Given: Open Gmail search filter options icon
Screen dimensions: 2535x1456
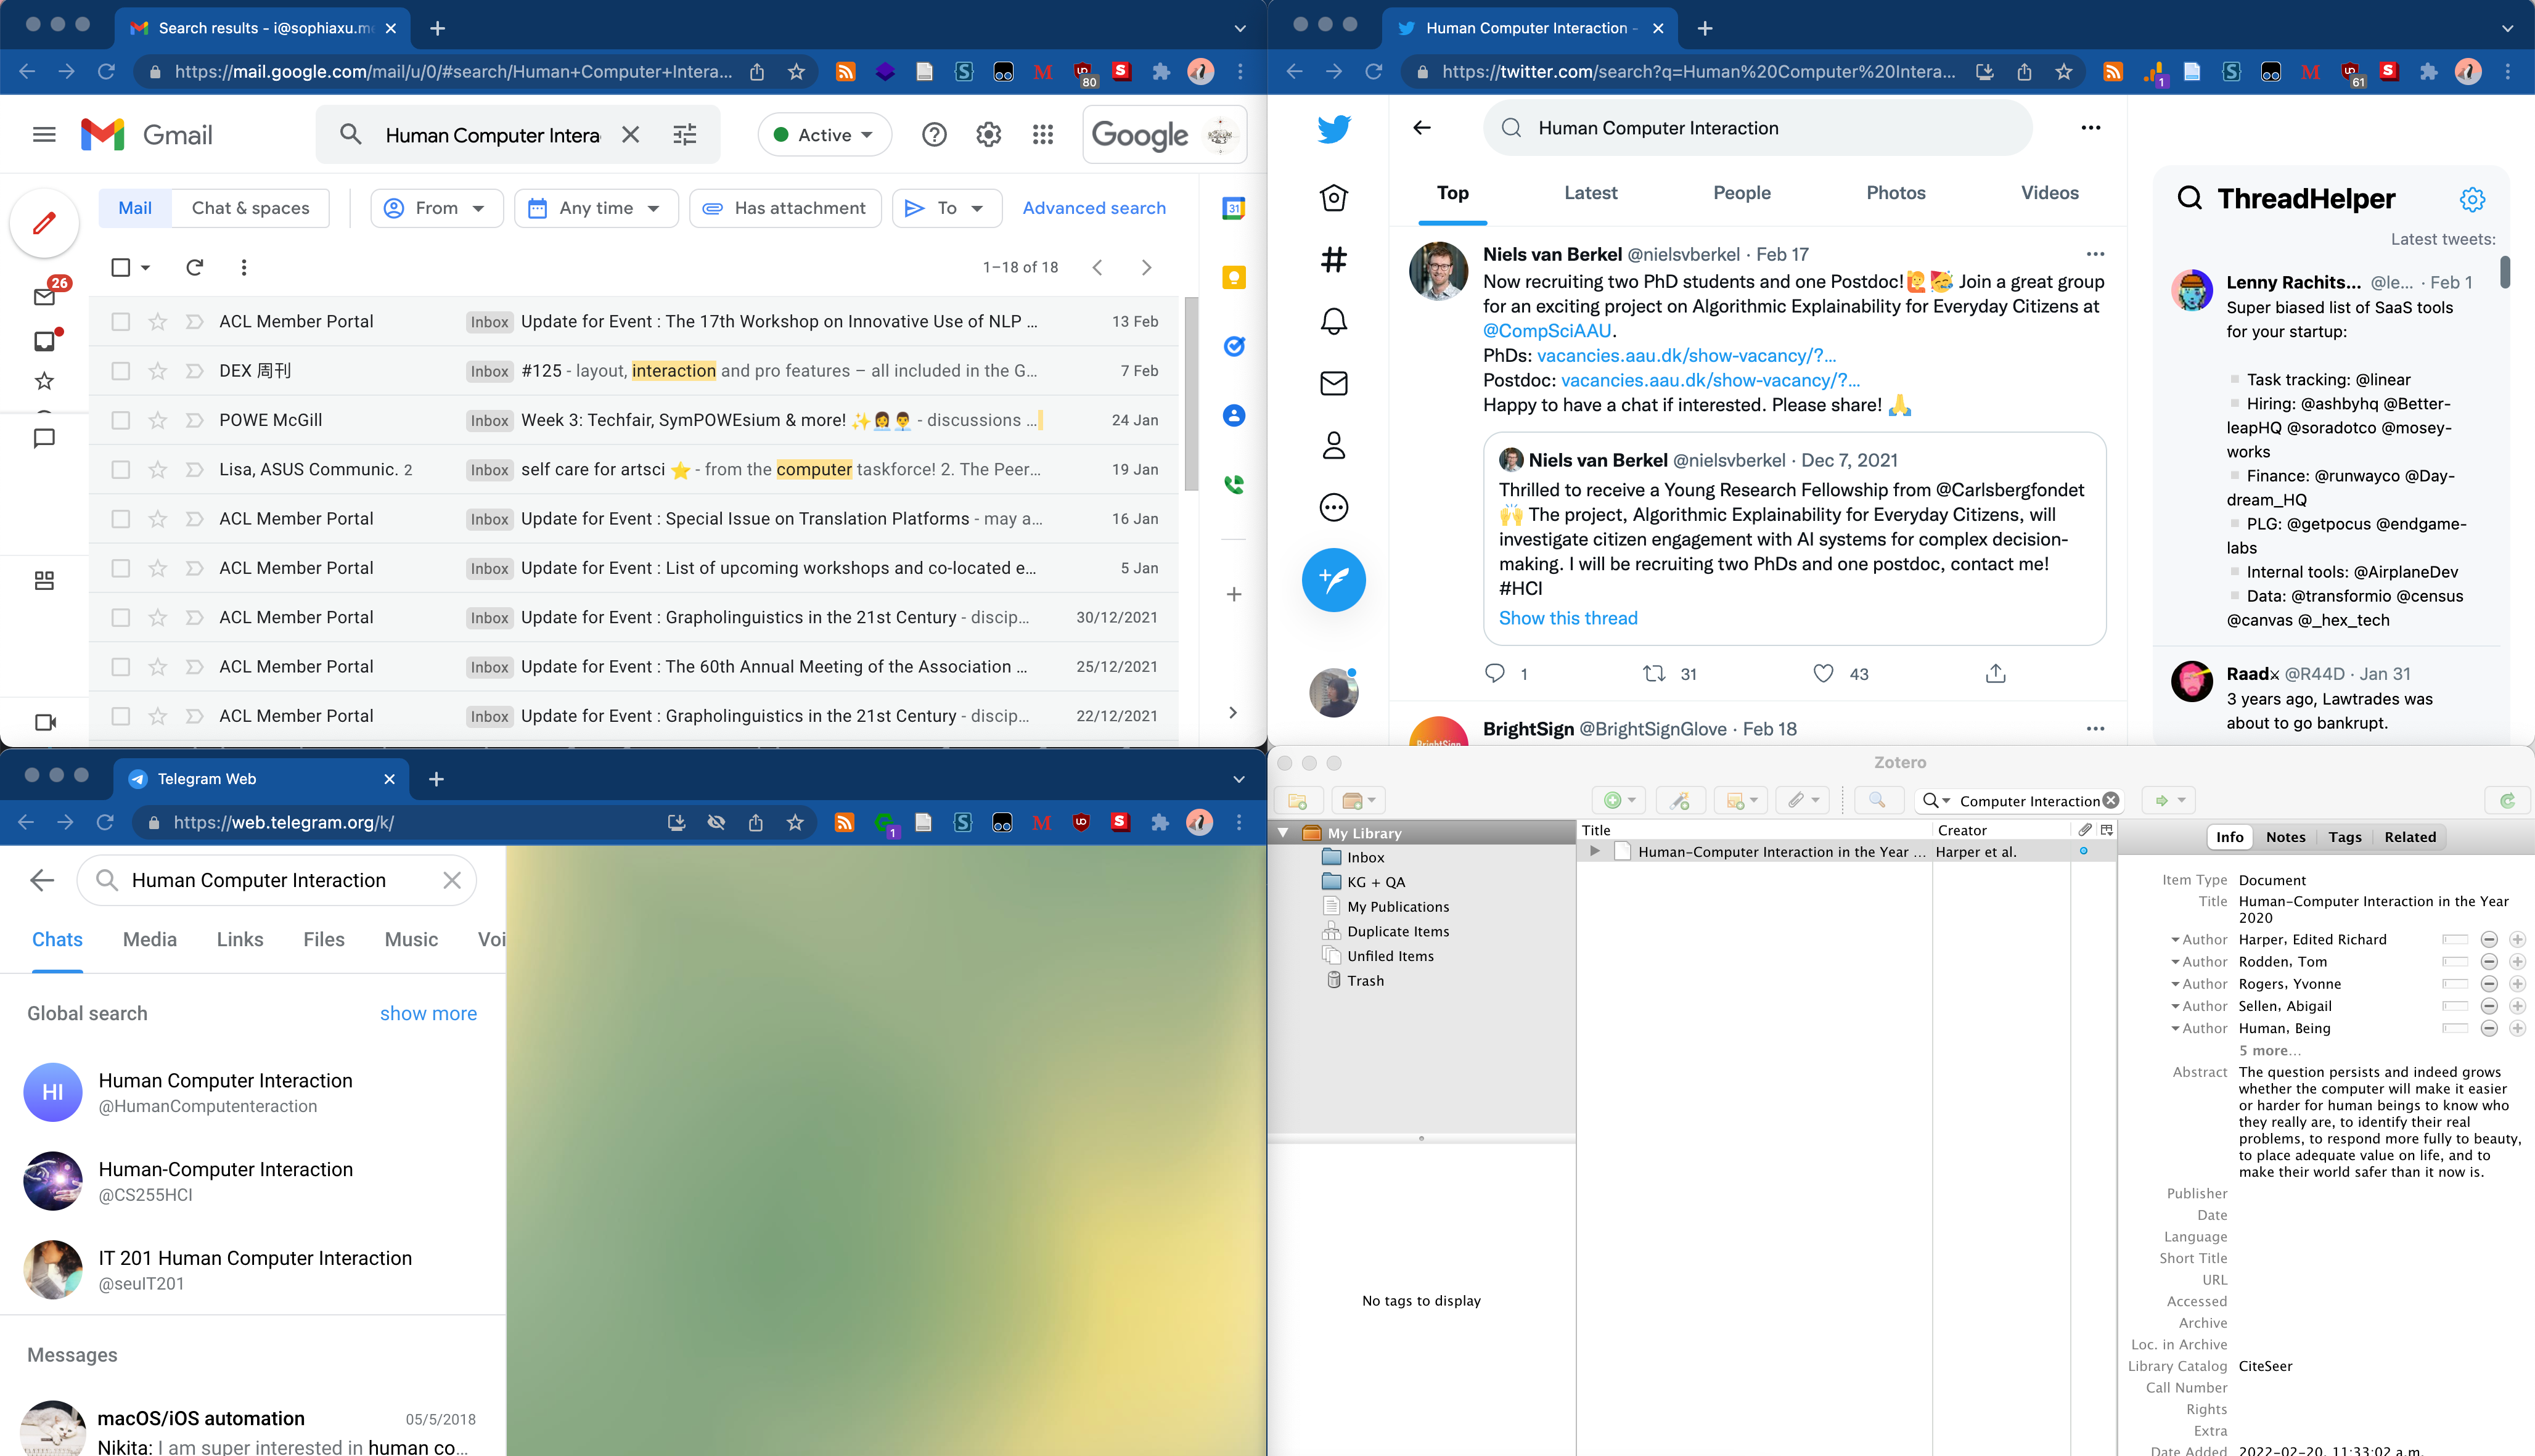Looking at the screenshot, I should [685, 135].
